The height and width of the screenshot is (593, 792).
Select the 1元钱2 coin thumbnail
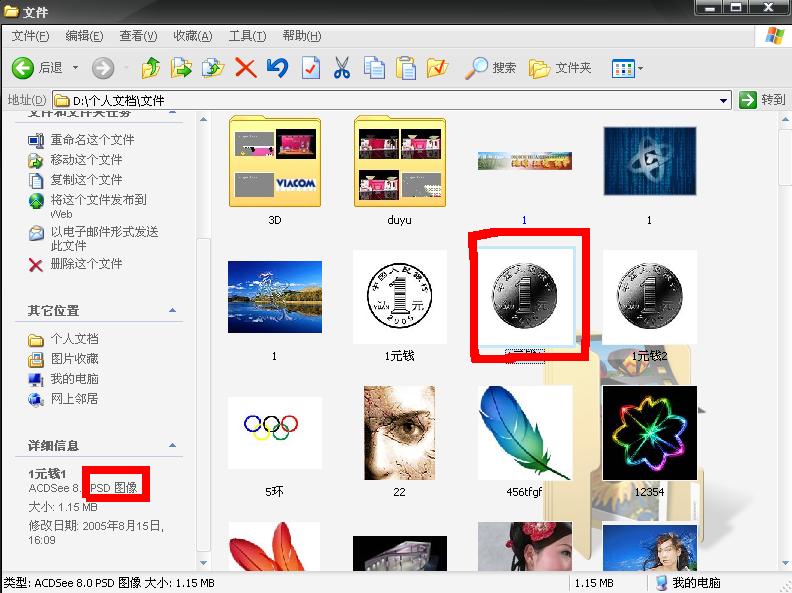pos(650,297)
